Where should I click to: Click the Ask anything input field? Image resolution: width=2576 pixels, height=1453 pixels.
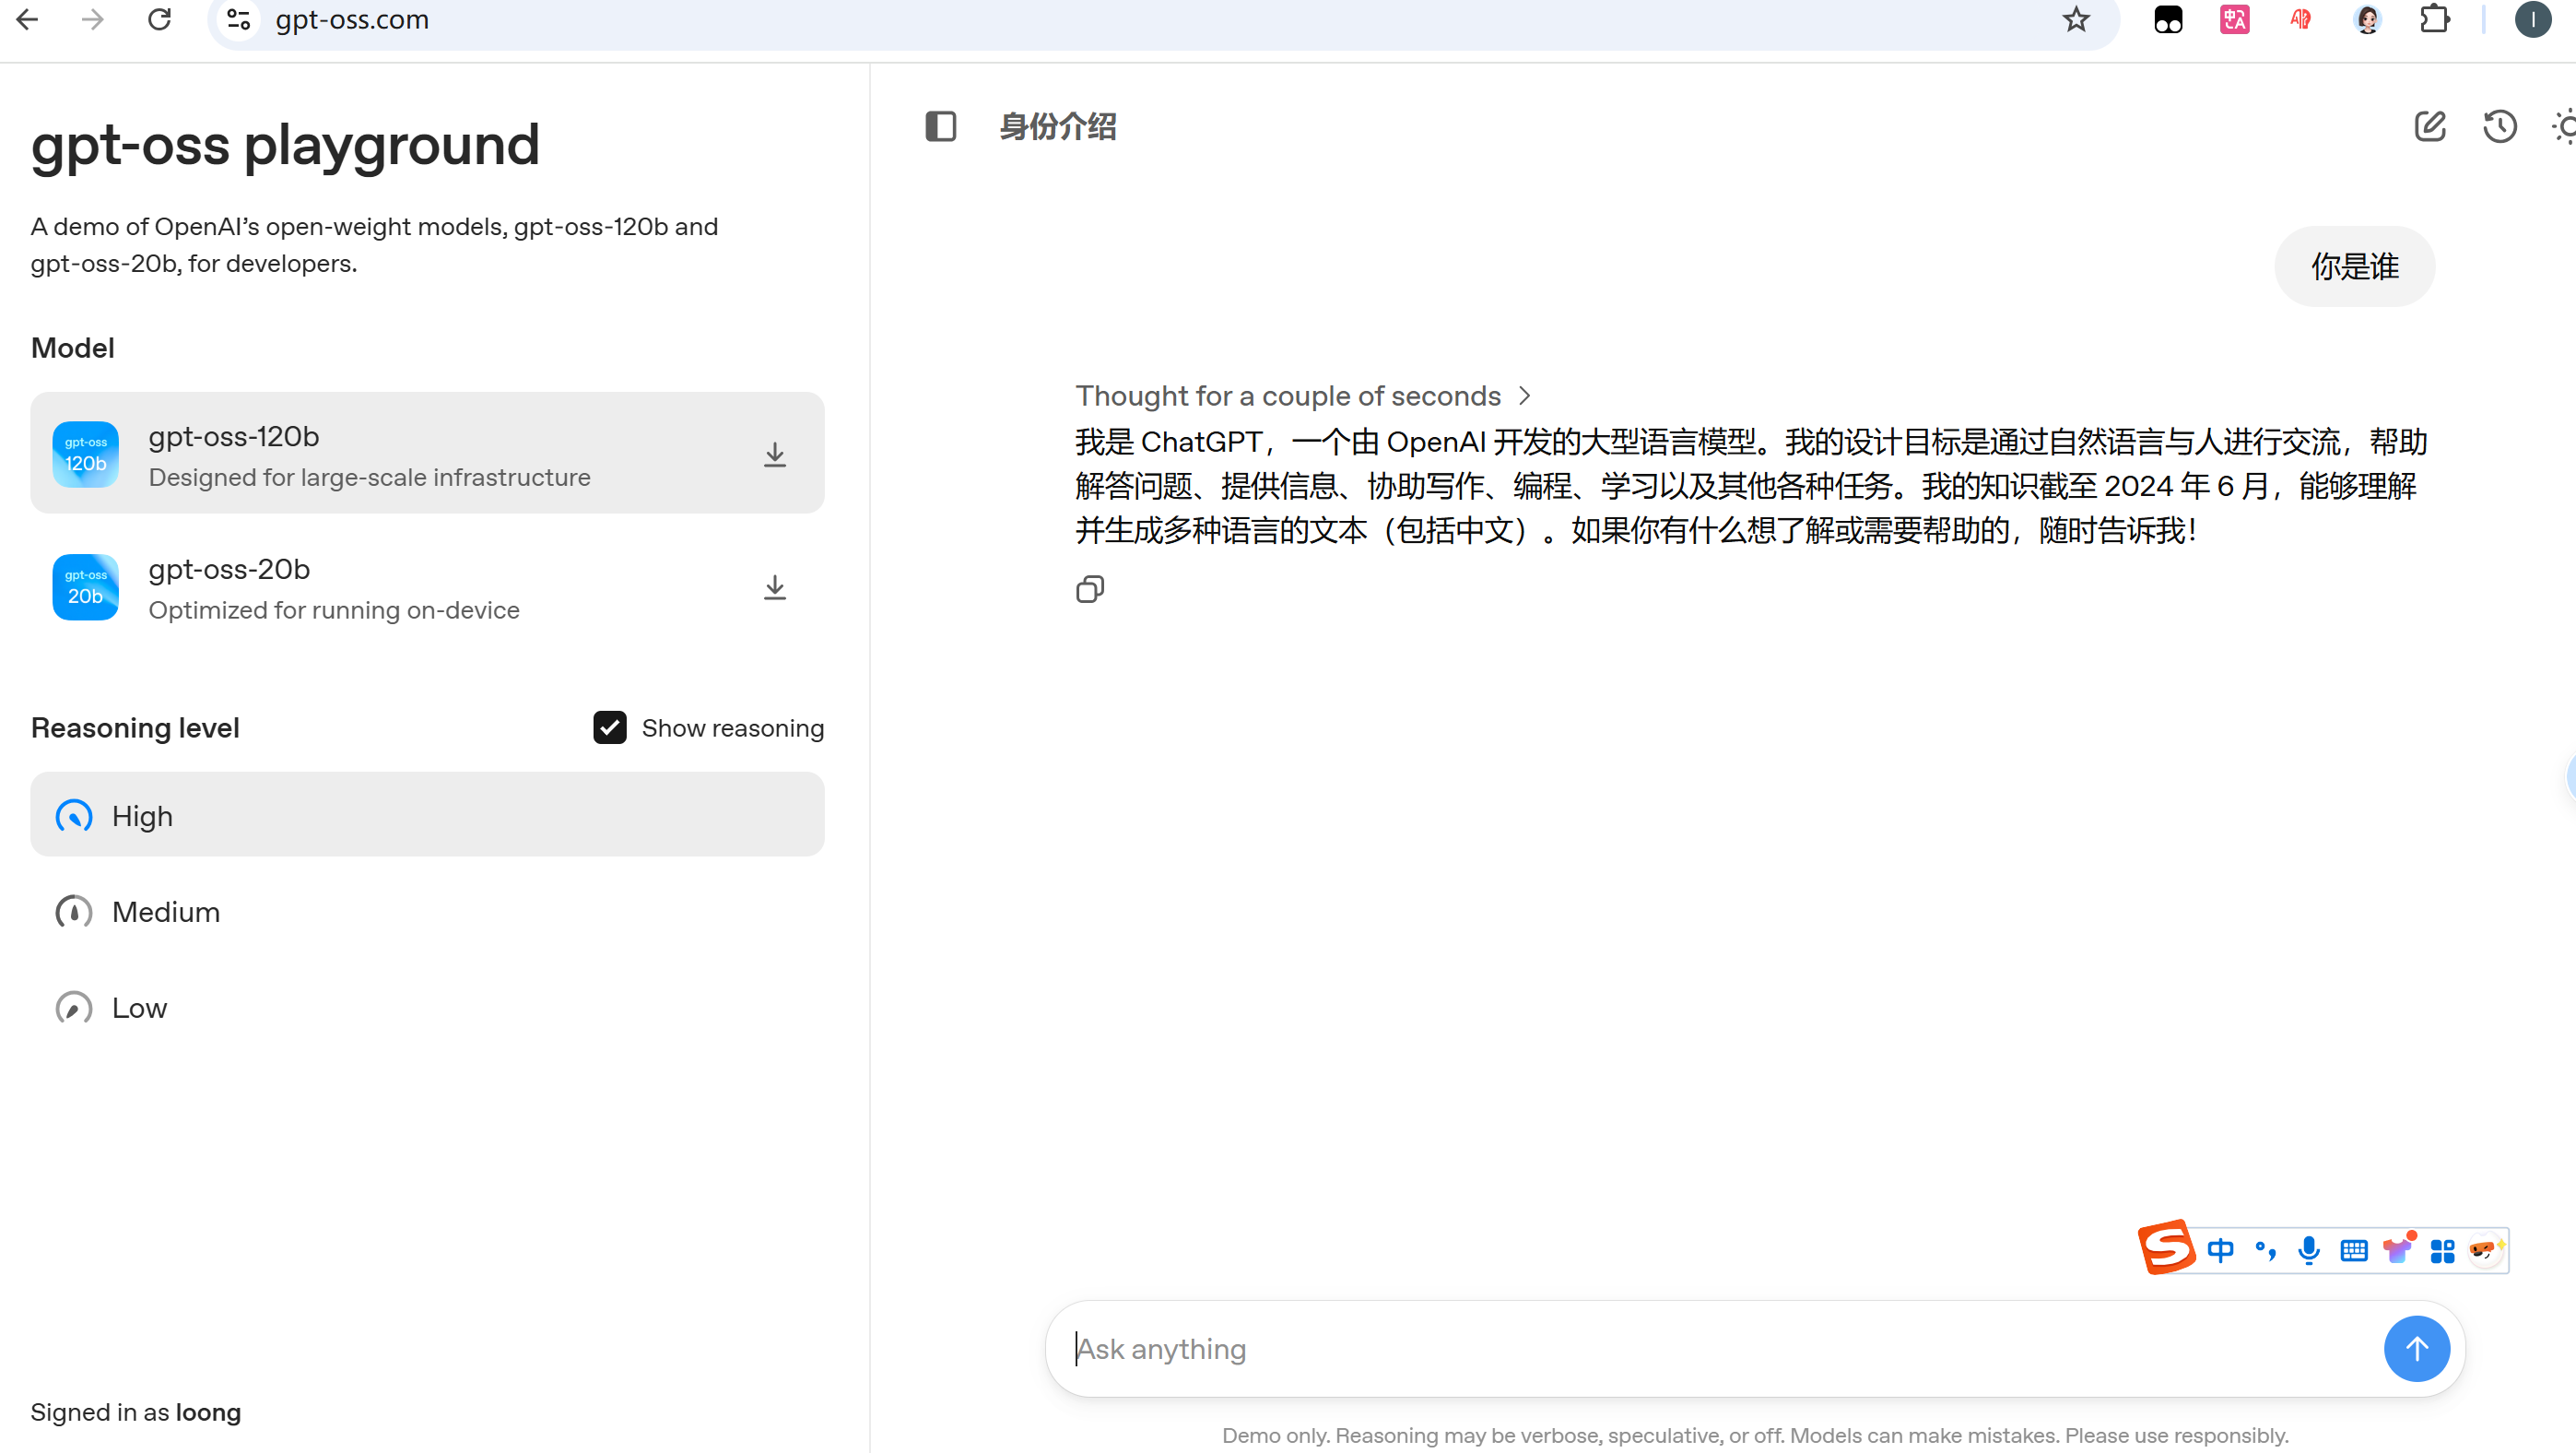pyautogui.click(x=1720, y=1348)
